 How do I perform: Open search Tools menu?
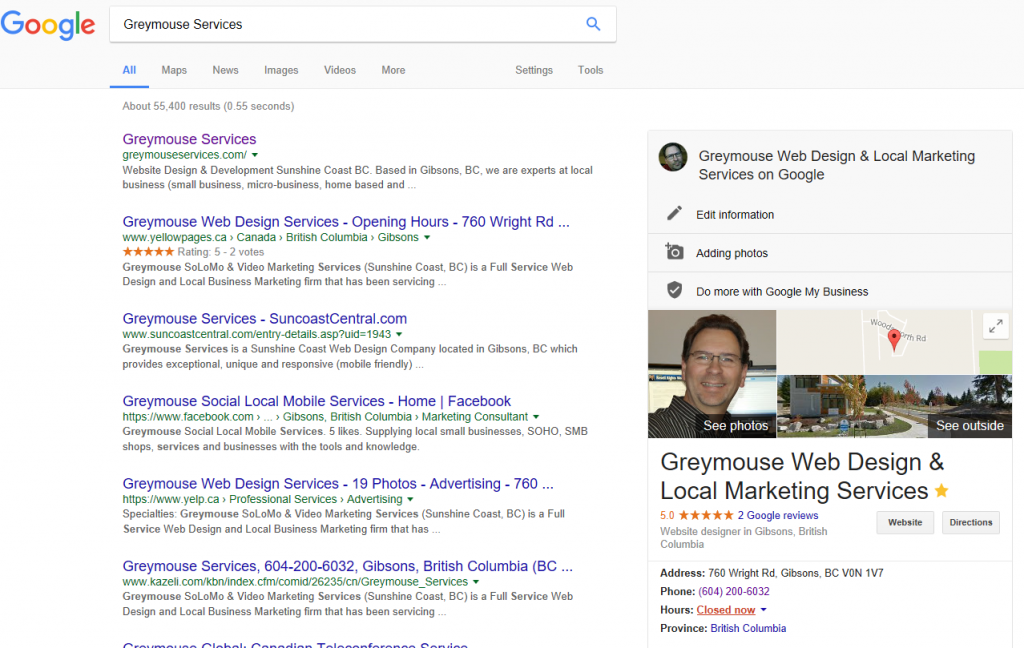tap(590, 70)
